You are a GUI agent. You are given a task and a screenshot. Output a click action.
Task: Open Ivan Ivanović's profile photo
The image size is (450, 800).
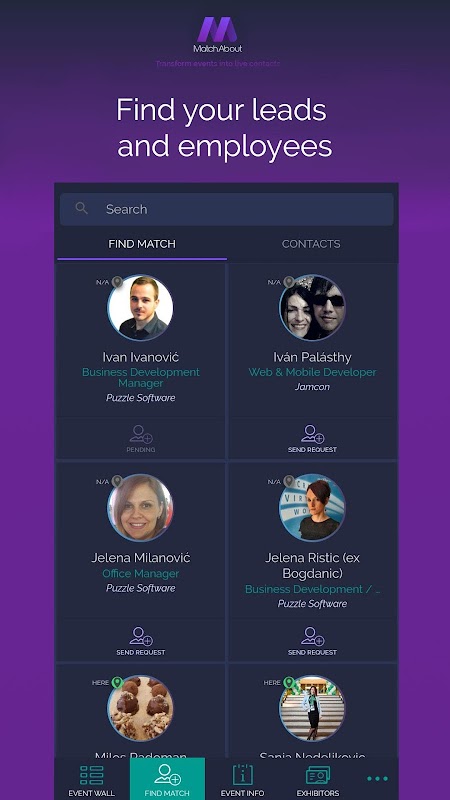click(x=140, y=308)
